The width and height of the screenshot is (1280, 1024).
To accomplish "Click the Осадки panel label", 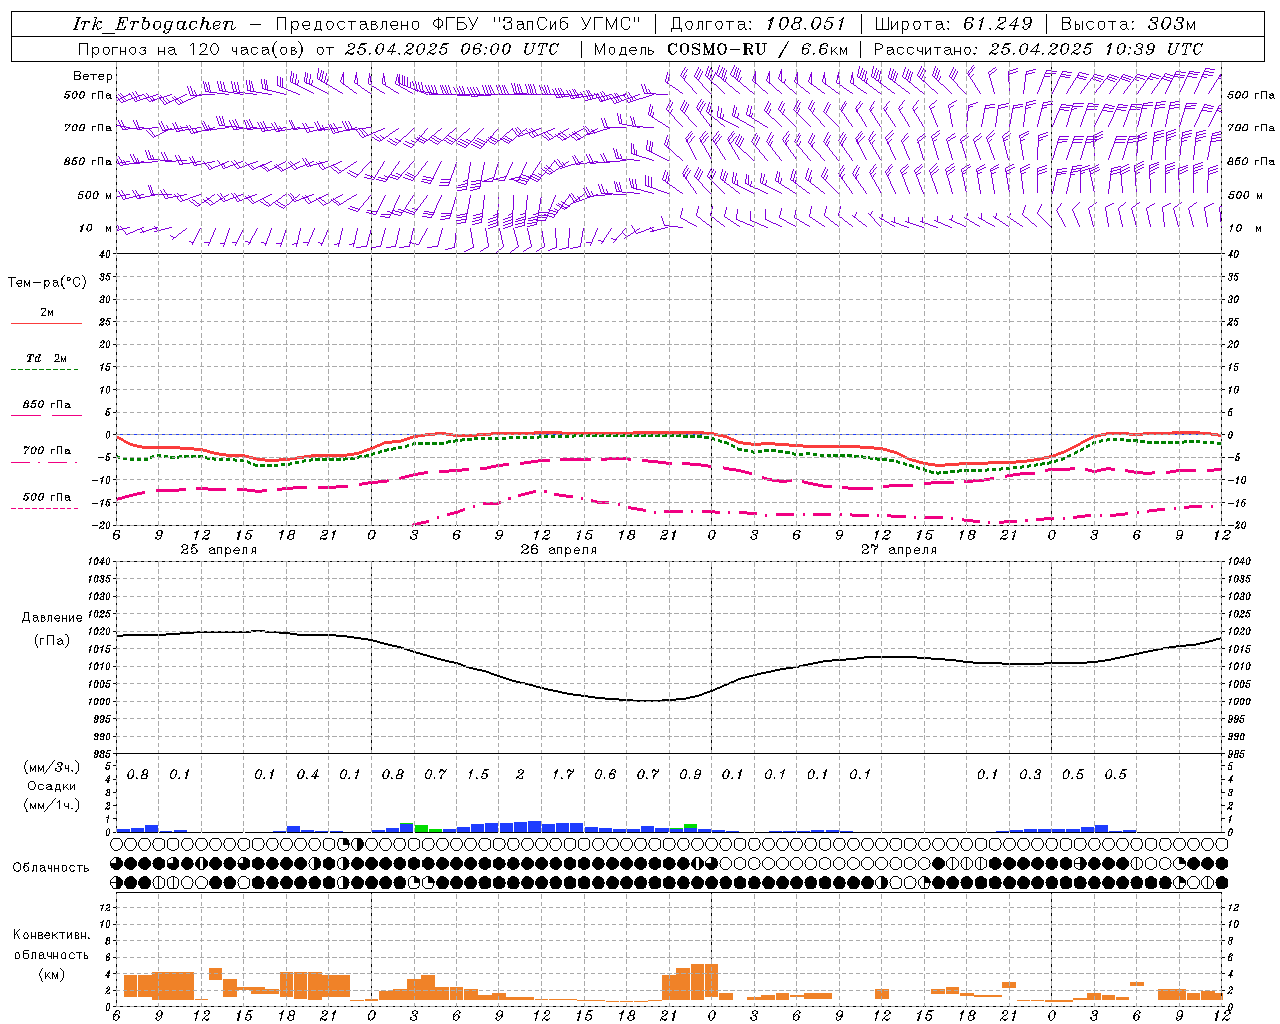I will click(52, 787).
